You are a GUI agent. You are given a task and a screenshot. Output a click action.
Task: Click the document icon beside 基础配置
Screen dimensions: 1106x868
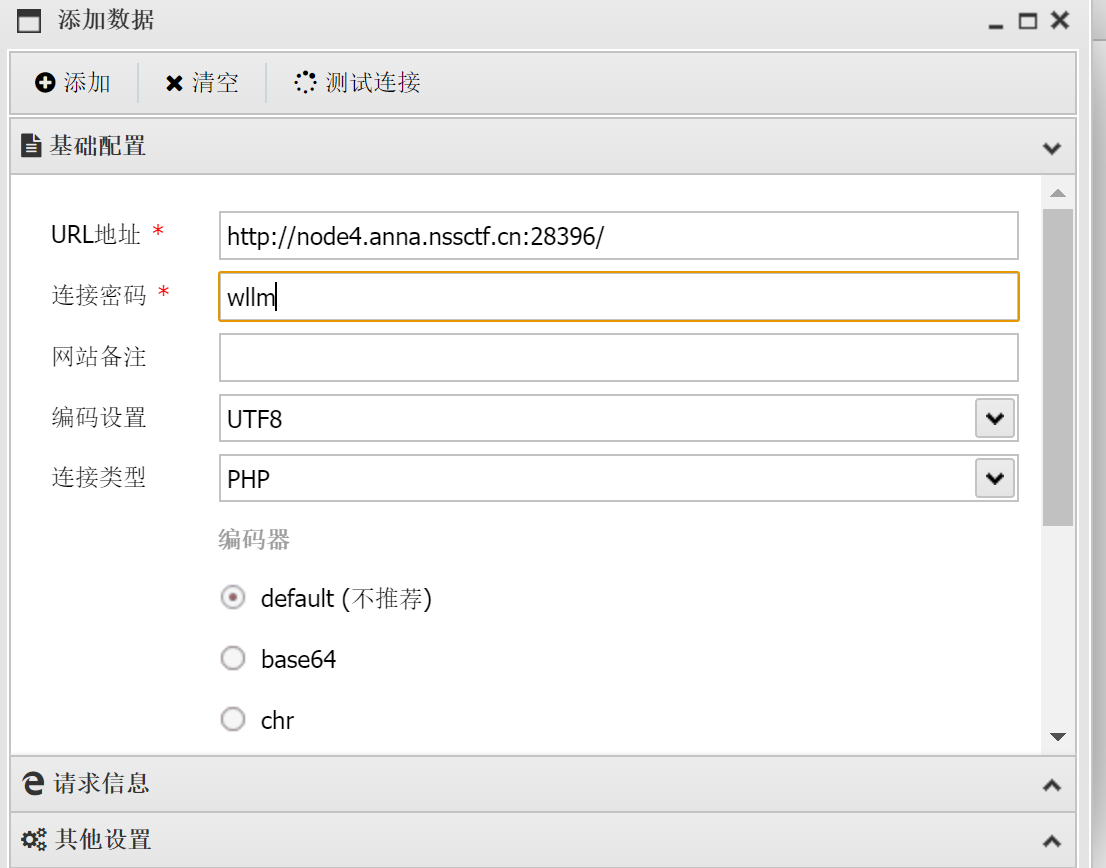point(31,145)
